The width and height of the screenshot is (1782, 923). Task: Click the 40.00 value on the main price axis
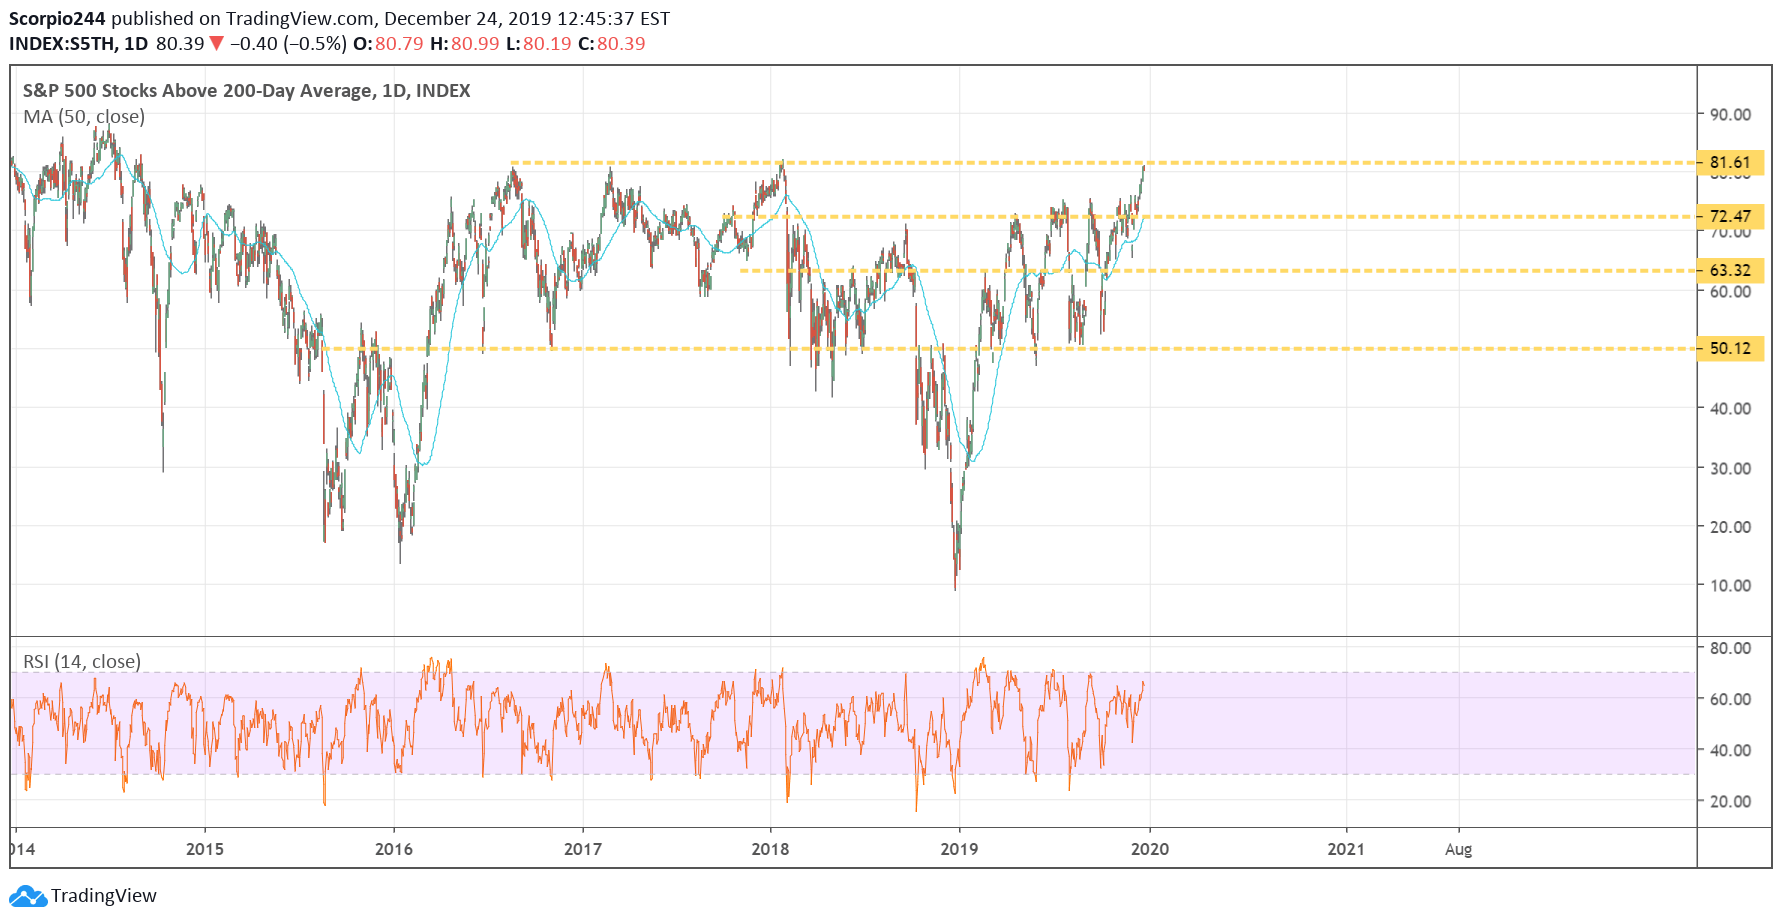tap(1730, 408)
